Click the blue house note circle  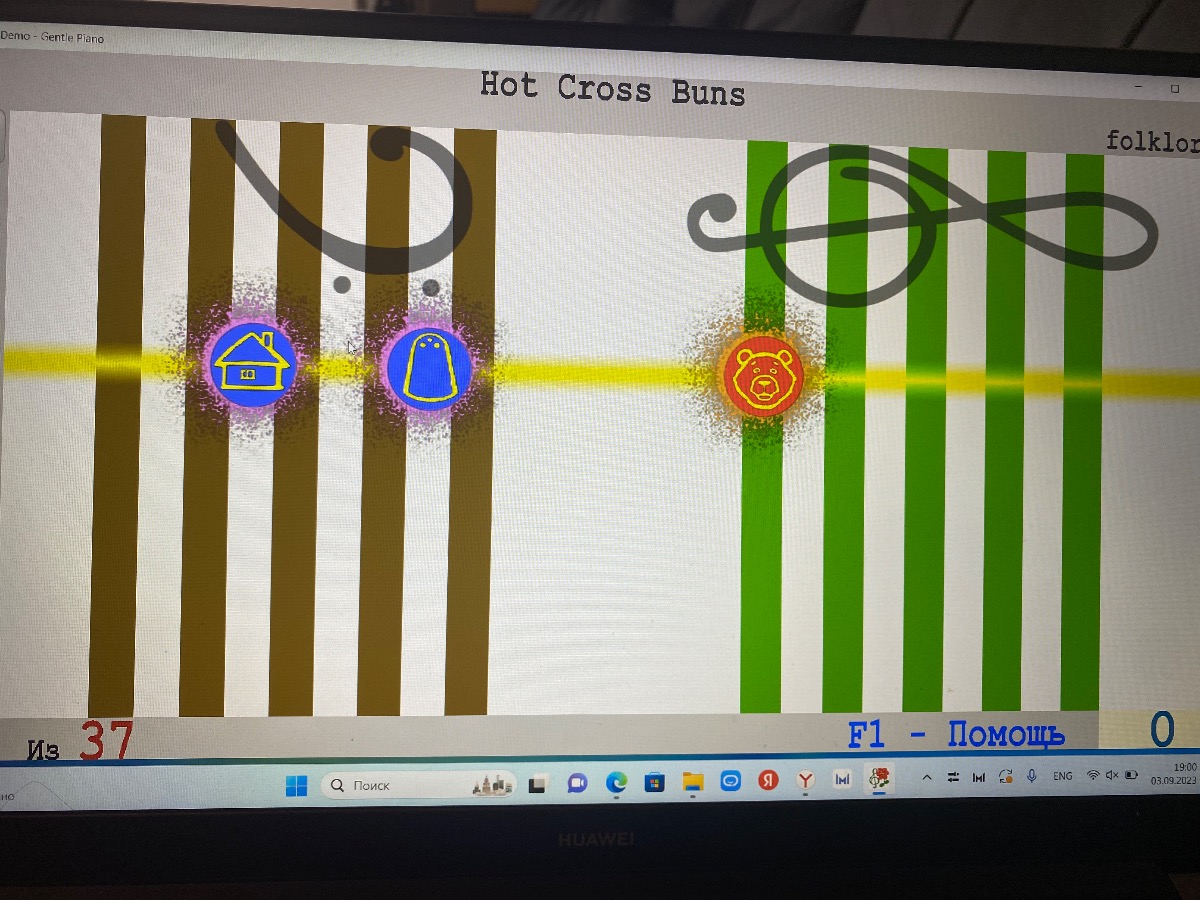coord(251,363)
